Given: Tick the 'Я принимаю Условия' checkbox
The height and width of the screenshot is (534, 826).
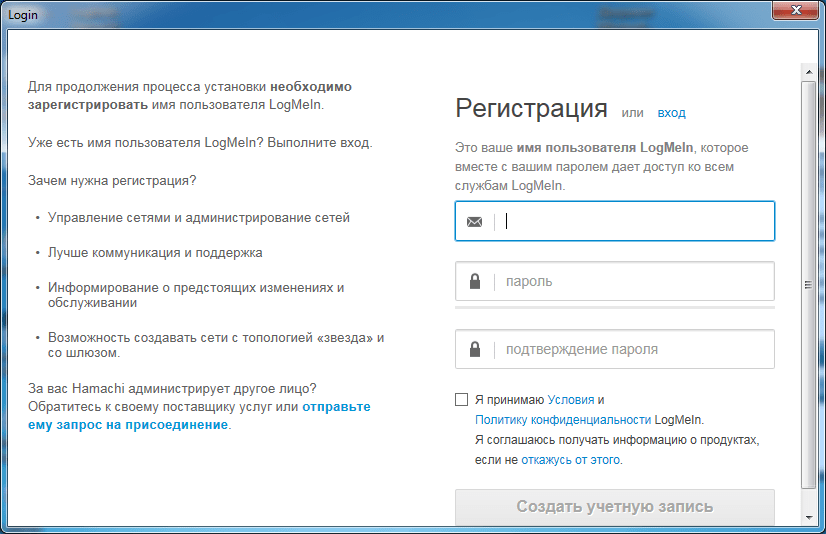Looking at the screenshot, I should (x=461, y=400).
